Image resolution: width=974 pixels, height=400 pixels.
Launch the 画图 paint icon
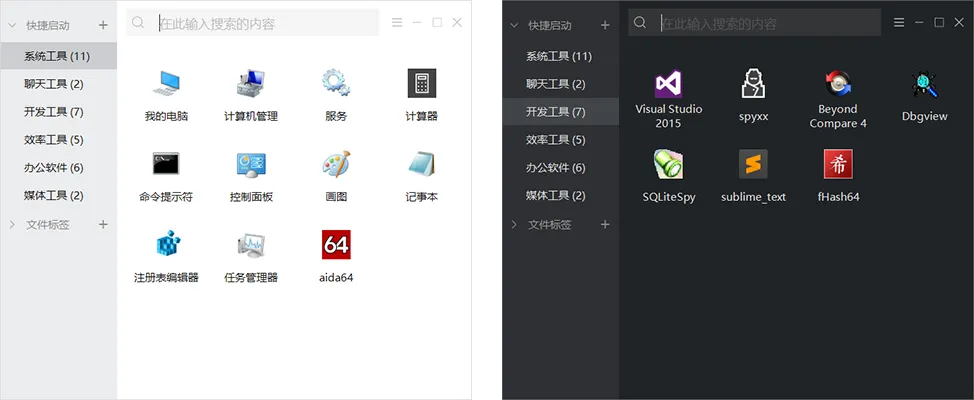[336, 164]
